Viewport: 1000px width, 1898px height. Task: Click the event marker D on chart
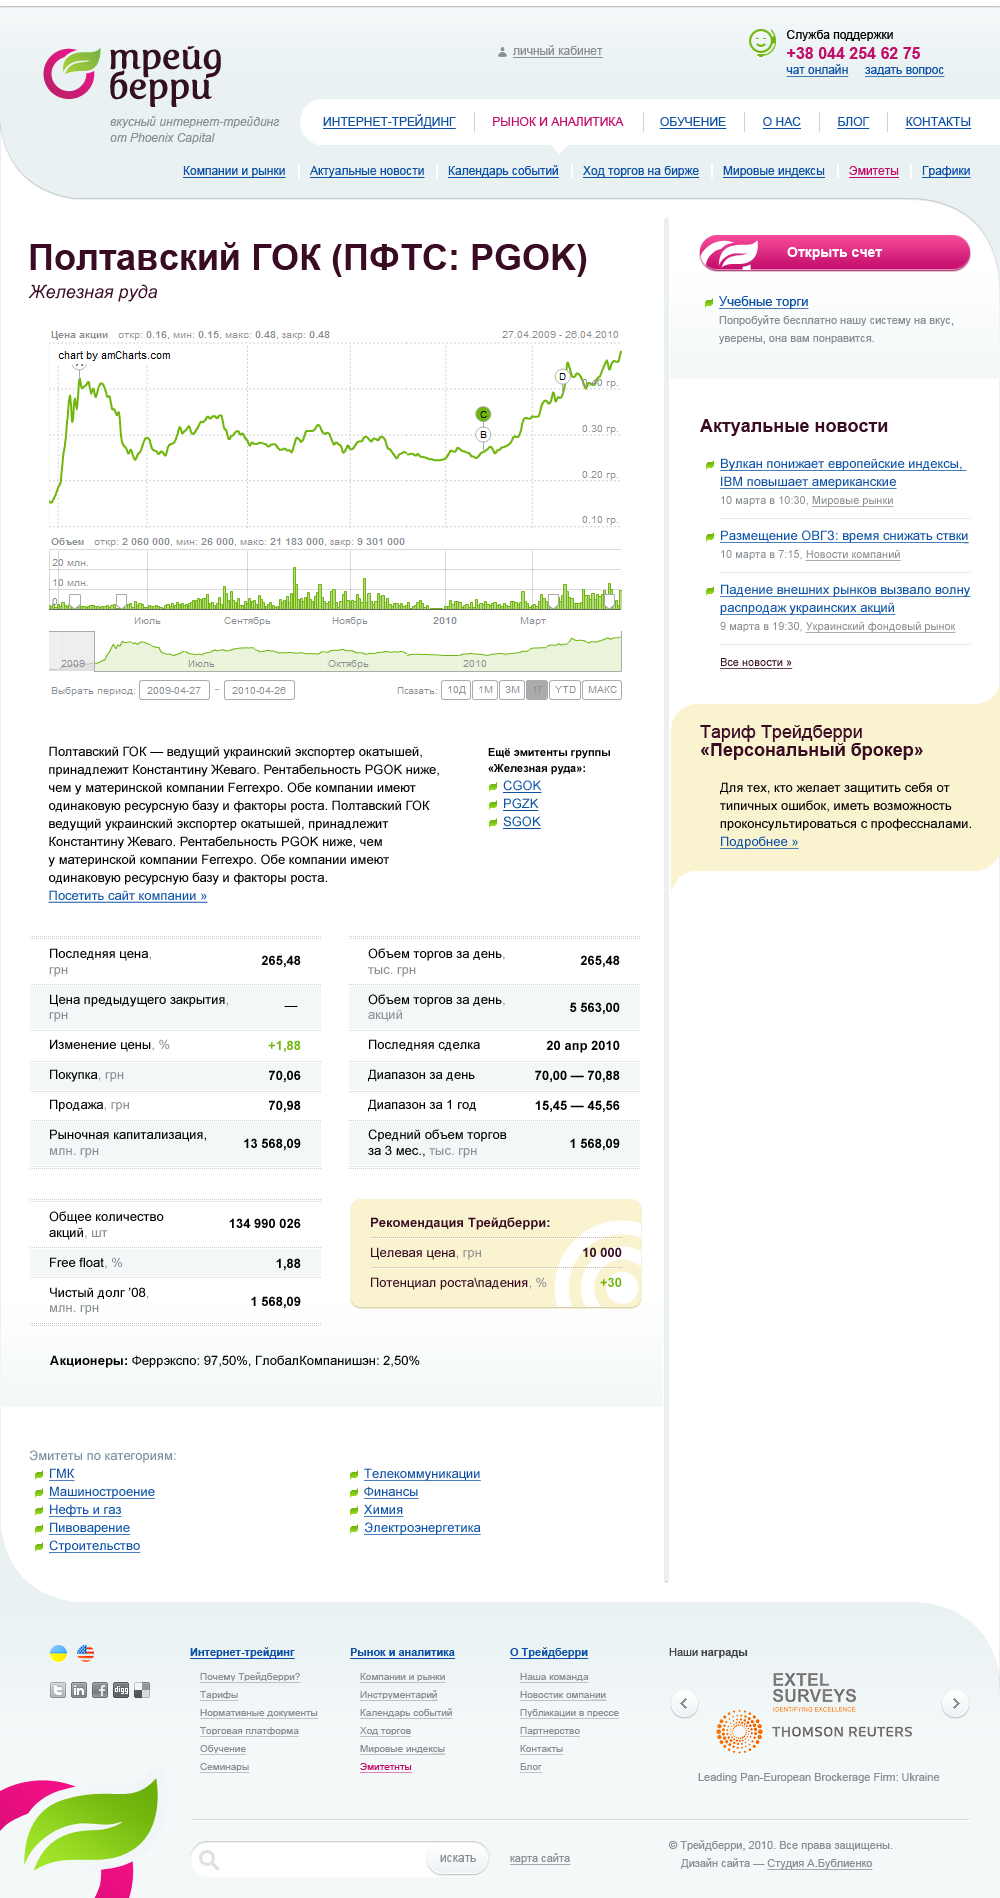[562, 377]
